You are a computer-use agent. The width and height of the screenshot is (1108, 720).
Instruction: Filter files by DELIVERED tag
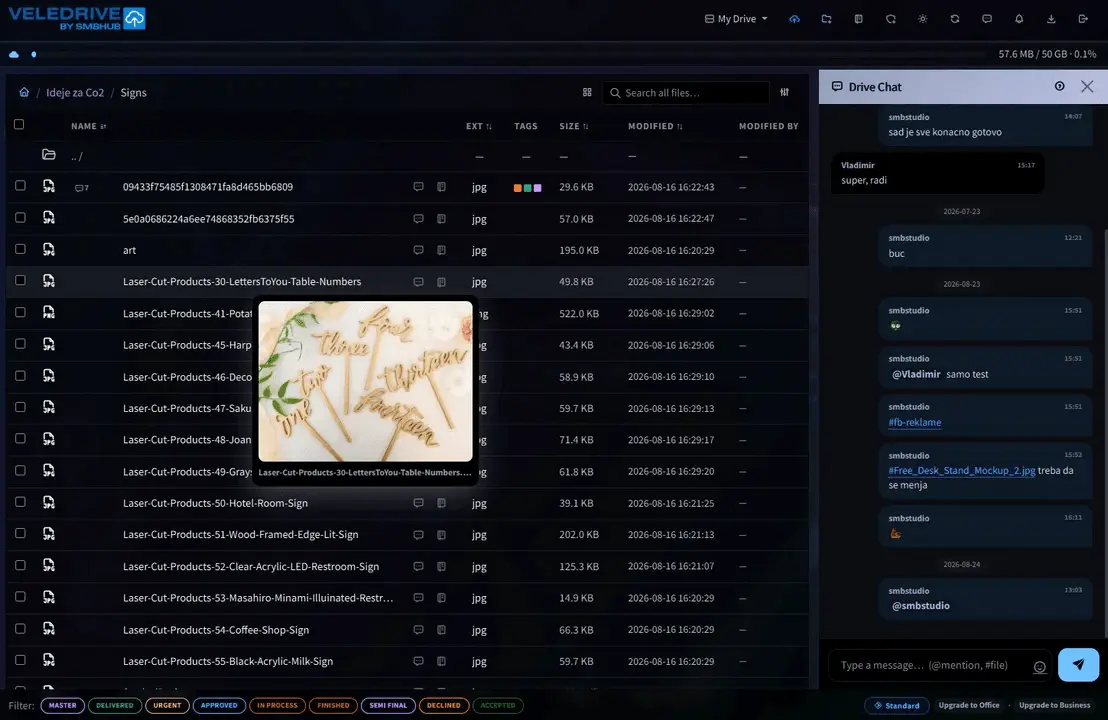114,705
